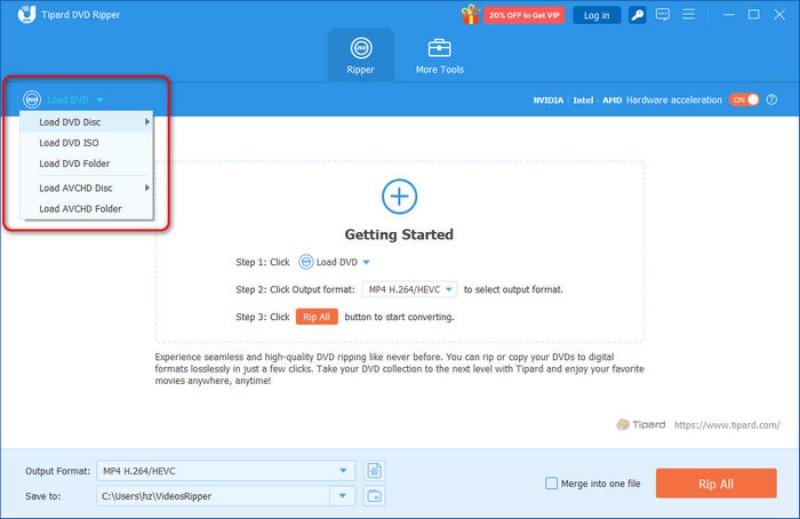Switch to the More Tools tab

point(439,56)
